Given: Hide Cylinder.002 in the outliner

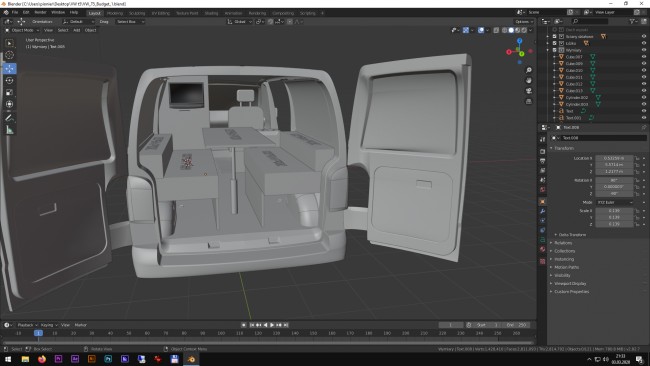Looking at the screenshot, I should pos(644,97).
